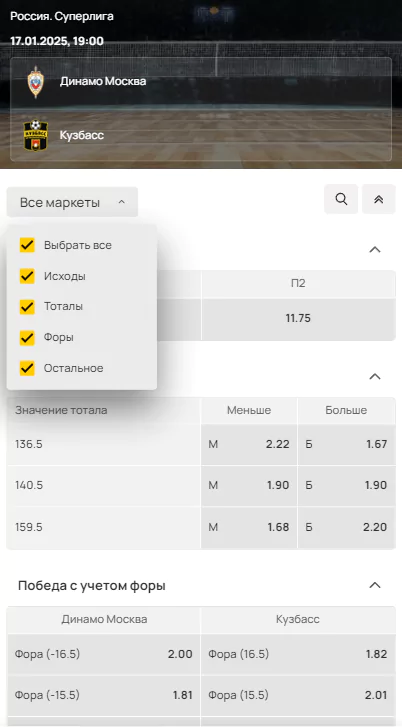This screenshot has width=402, height=727.
Task: Click the search magnifier icon
Action: (341, 199)
